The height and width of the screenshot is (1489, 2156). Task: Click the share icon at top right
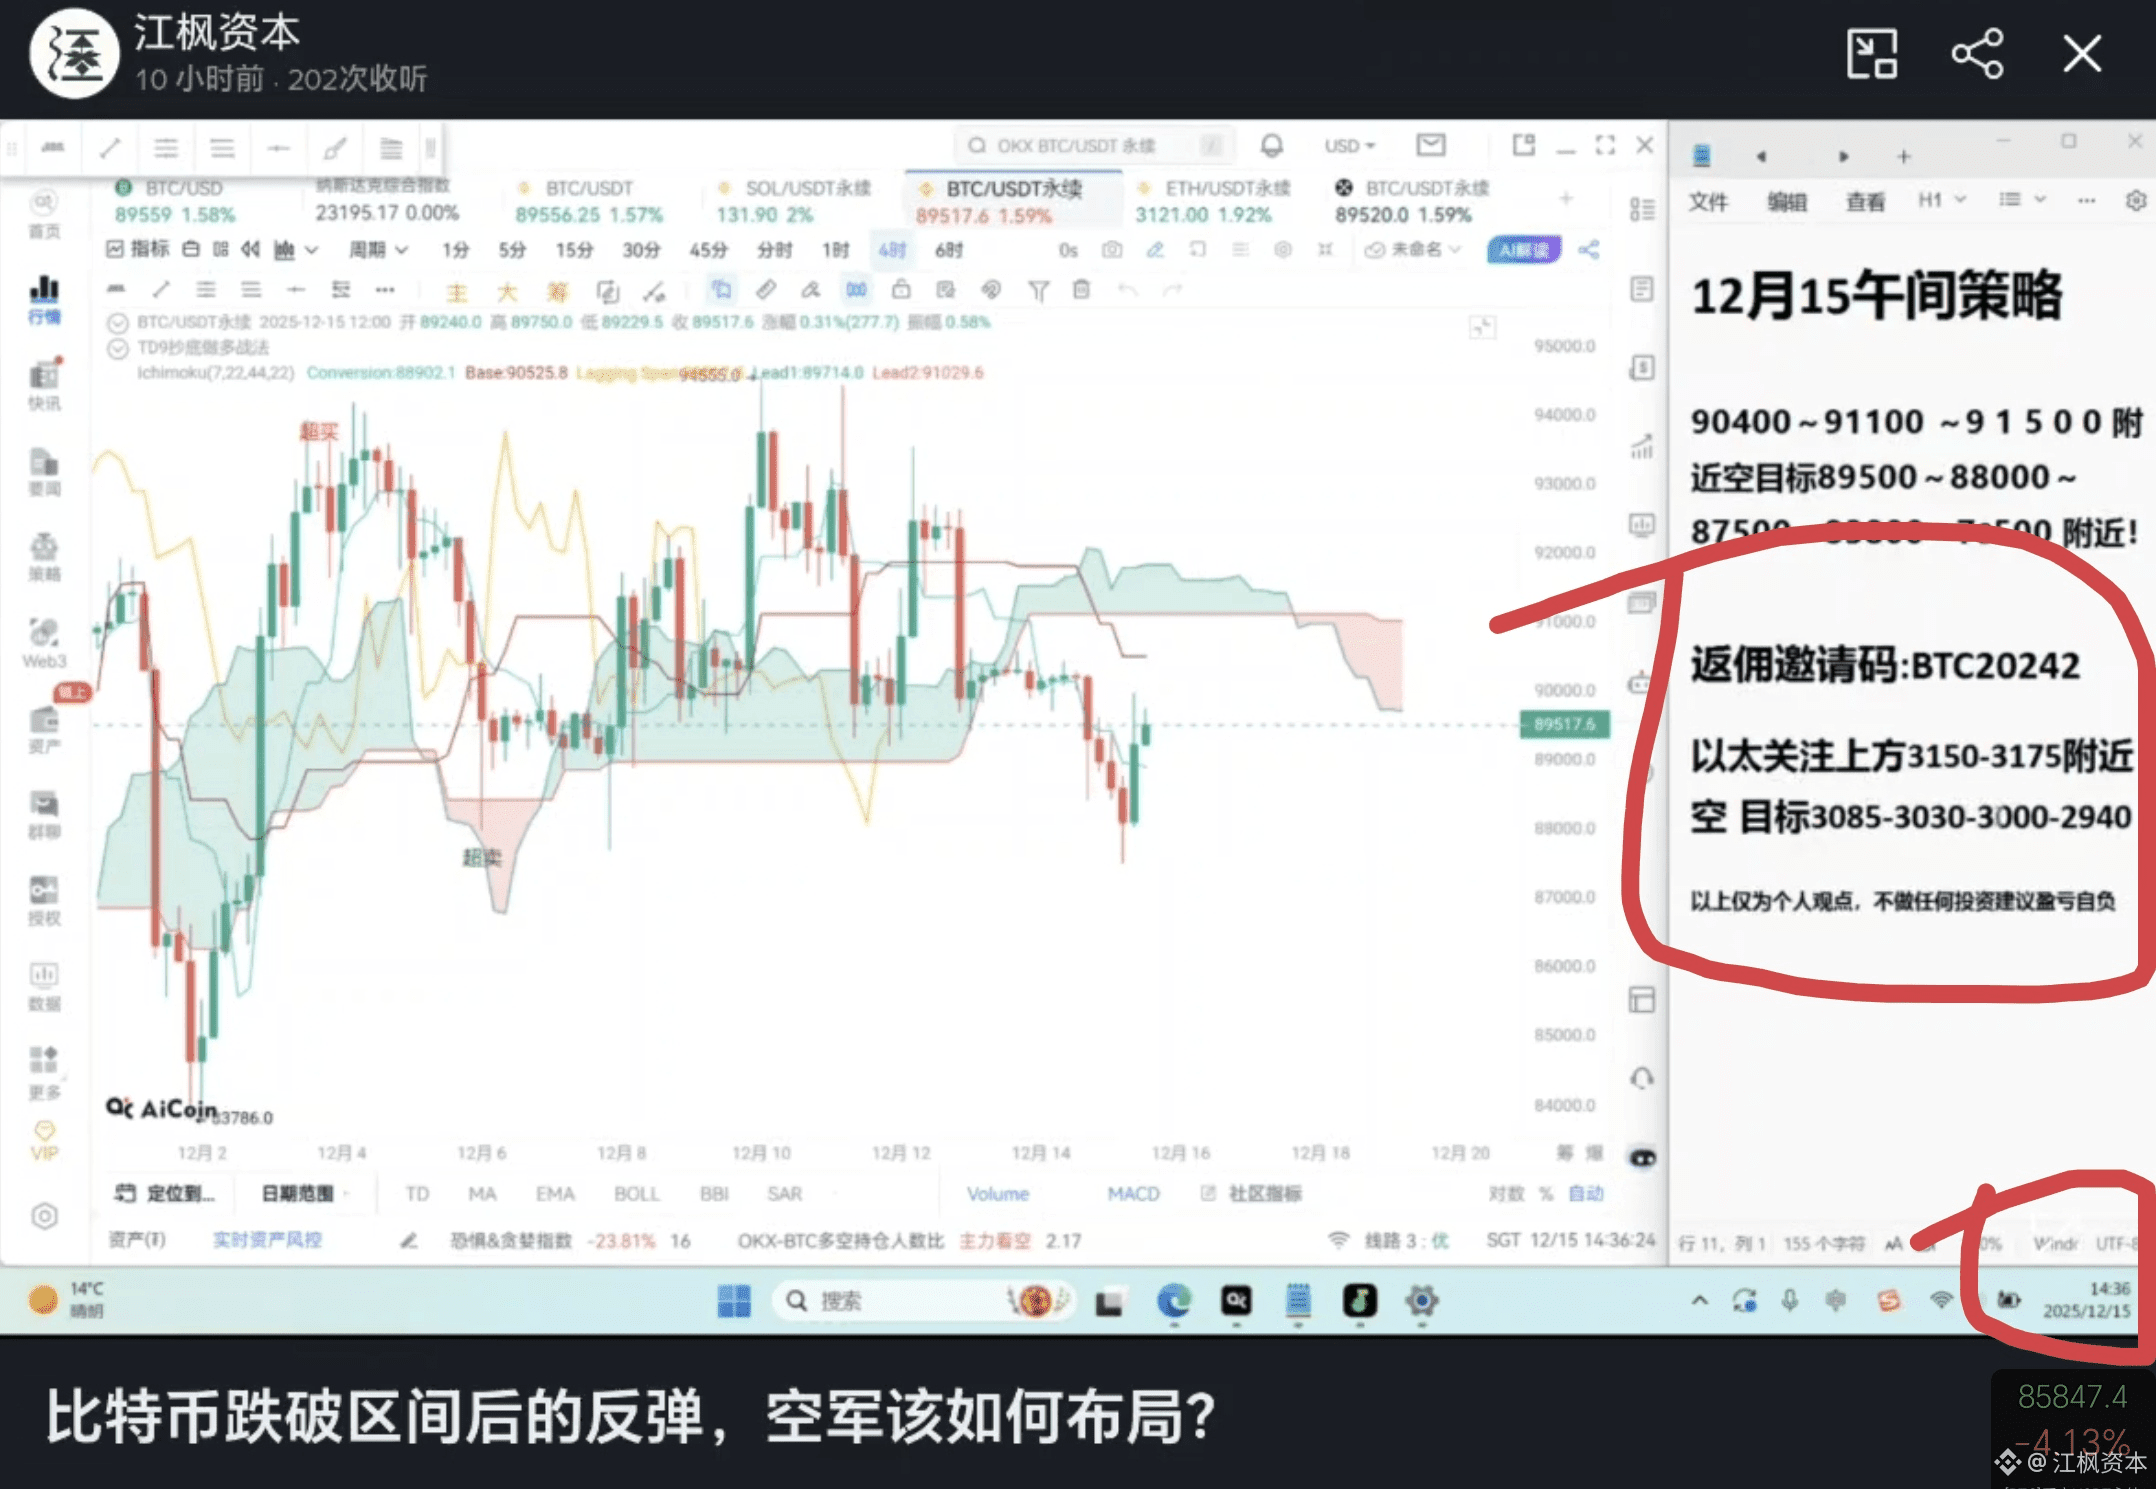pyautogui.click(x=1977, y=54)
